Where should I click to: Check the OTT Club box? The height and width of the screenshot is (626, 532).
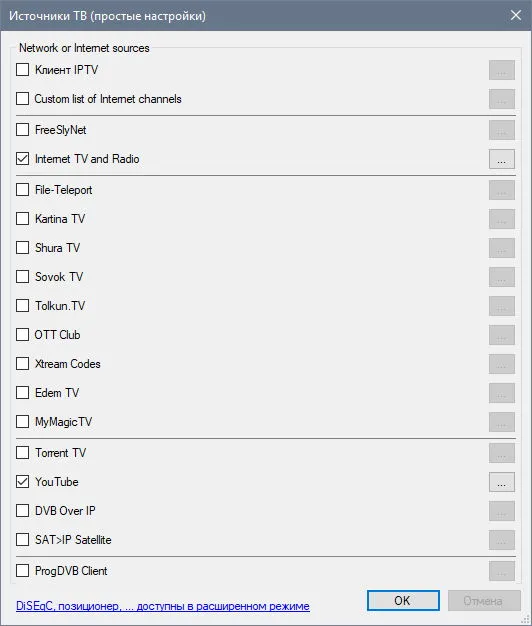point(22,335)
